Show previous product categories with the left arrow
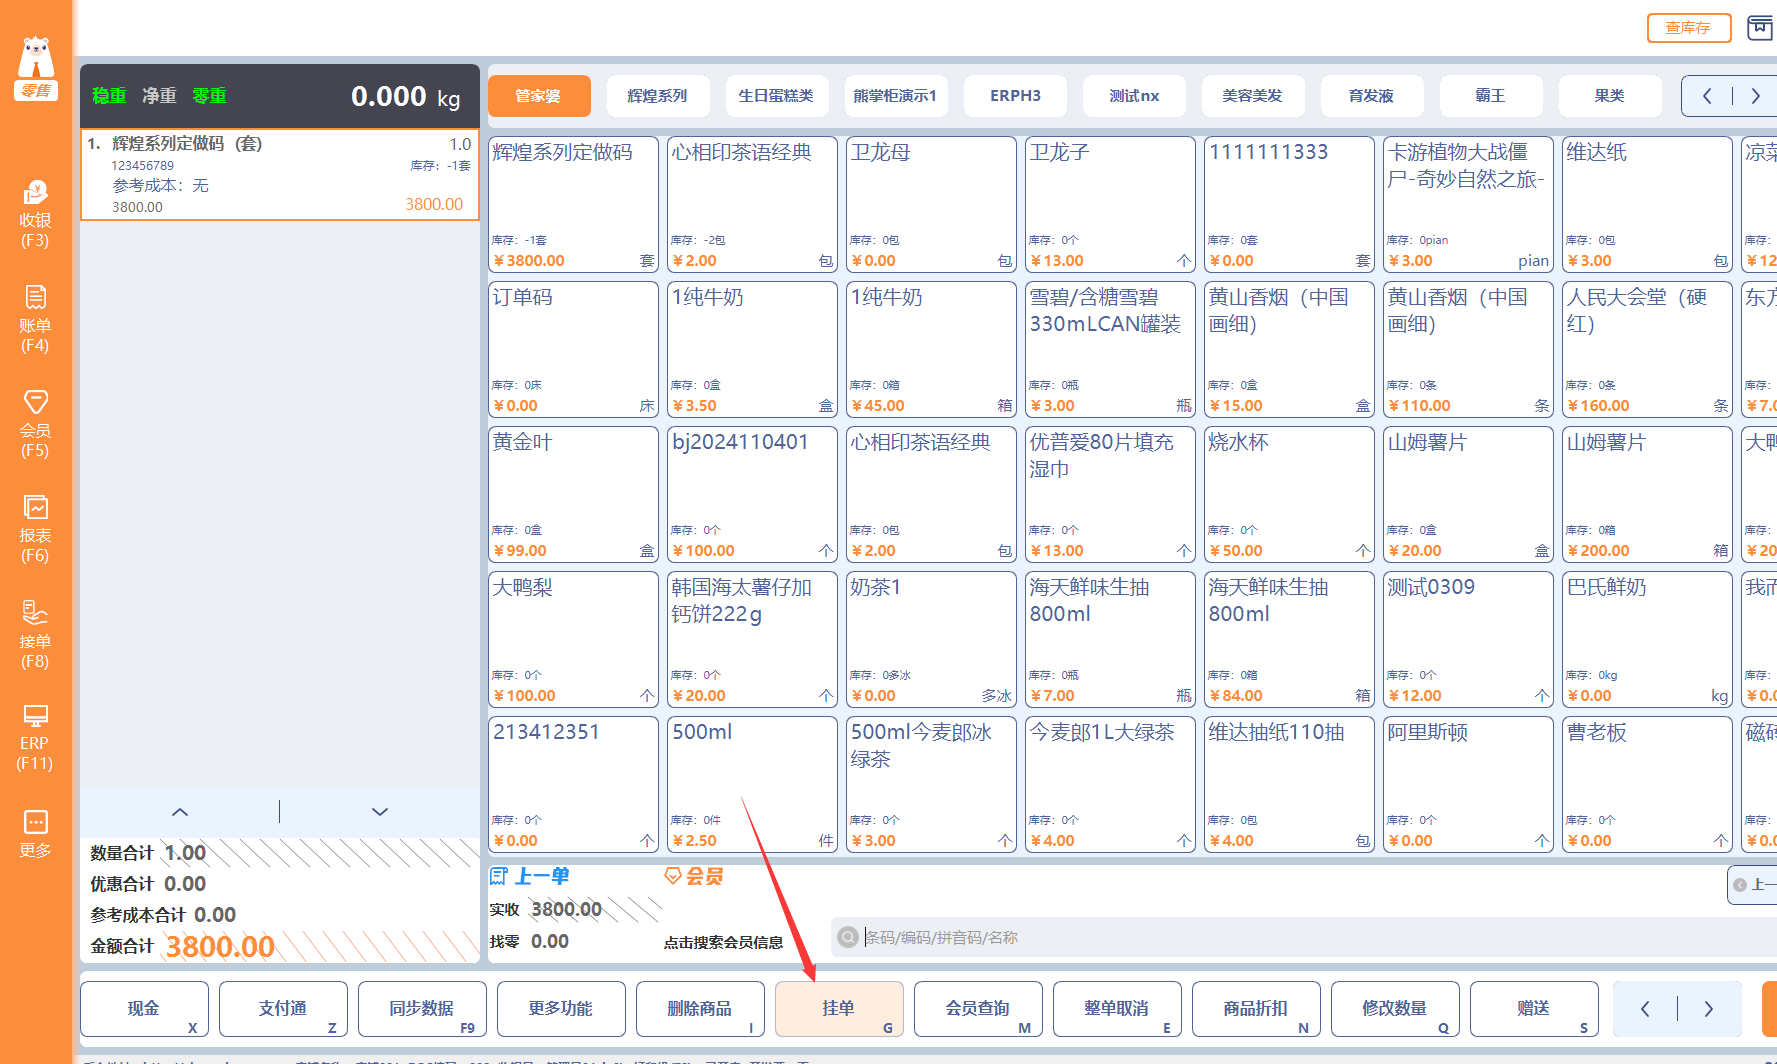 [x=1707, y=96]
